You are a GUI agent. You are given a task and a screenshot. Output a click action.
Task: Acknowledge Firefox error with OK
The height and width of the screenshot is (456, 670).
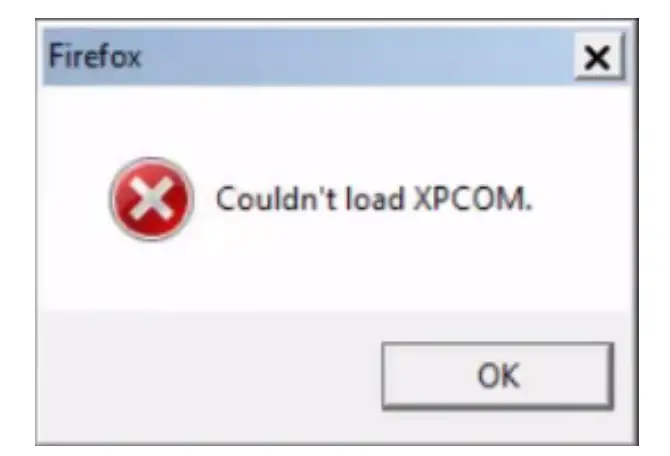[498, 376]
